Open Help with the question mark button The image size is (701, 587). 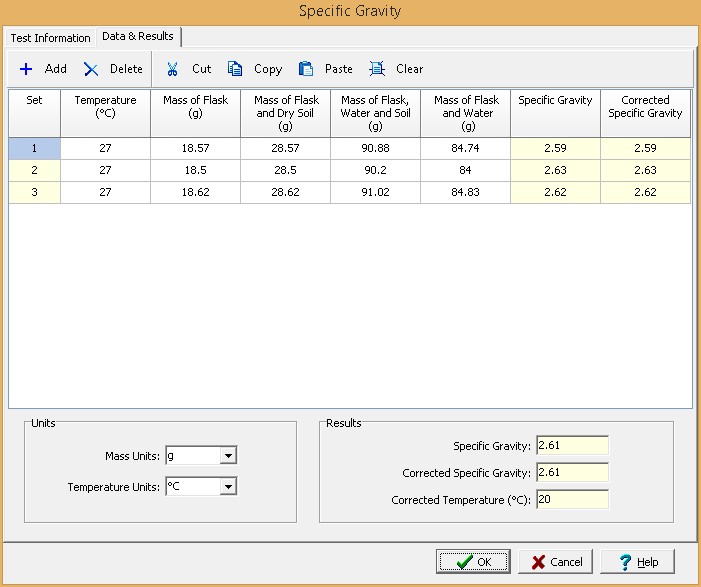(638, 561)
